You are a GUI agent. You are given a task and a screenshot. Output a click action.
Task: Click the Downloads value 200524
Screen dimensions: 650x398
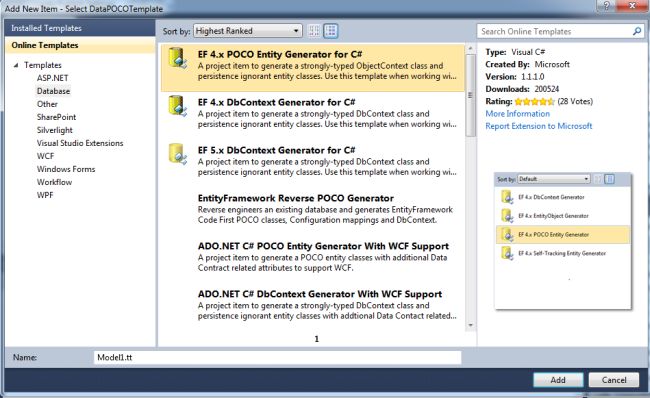click(x=547, y=89)
